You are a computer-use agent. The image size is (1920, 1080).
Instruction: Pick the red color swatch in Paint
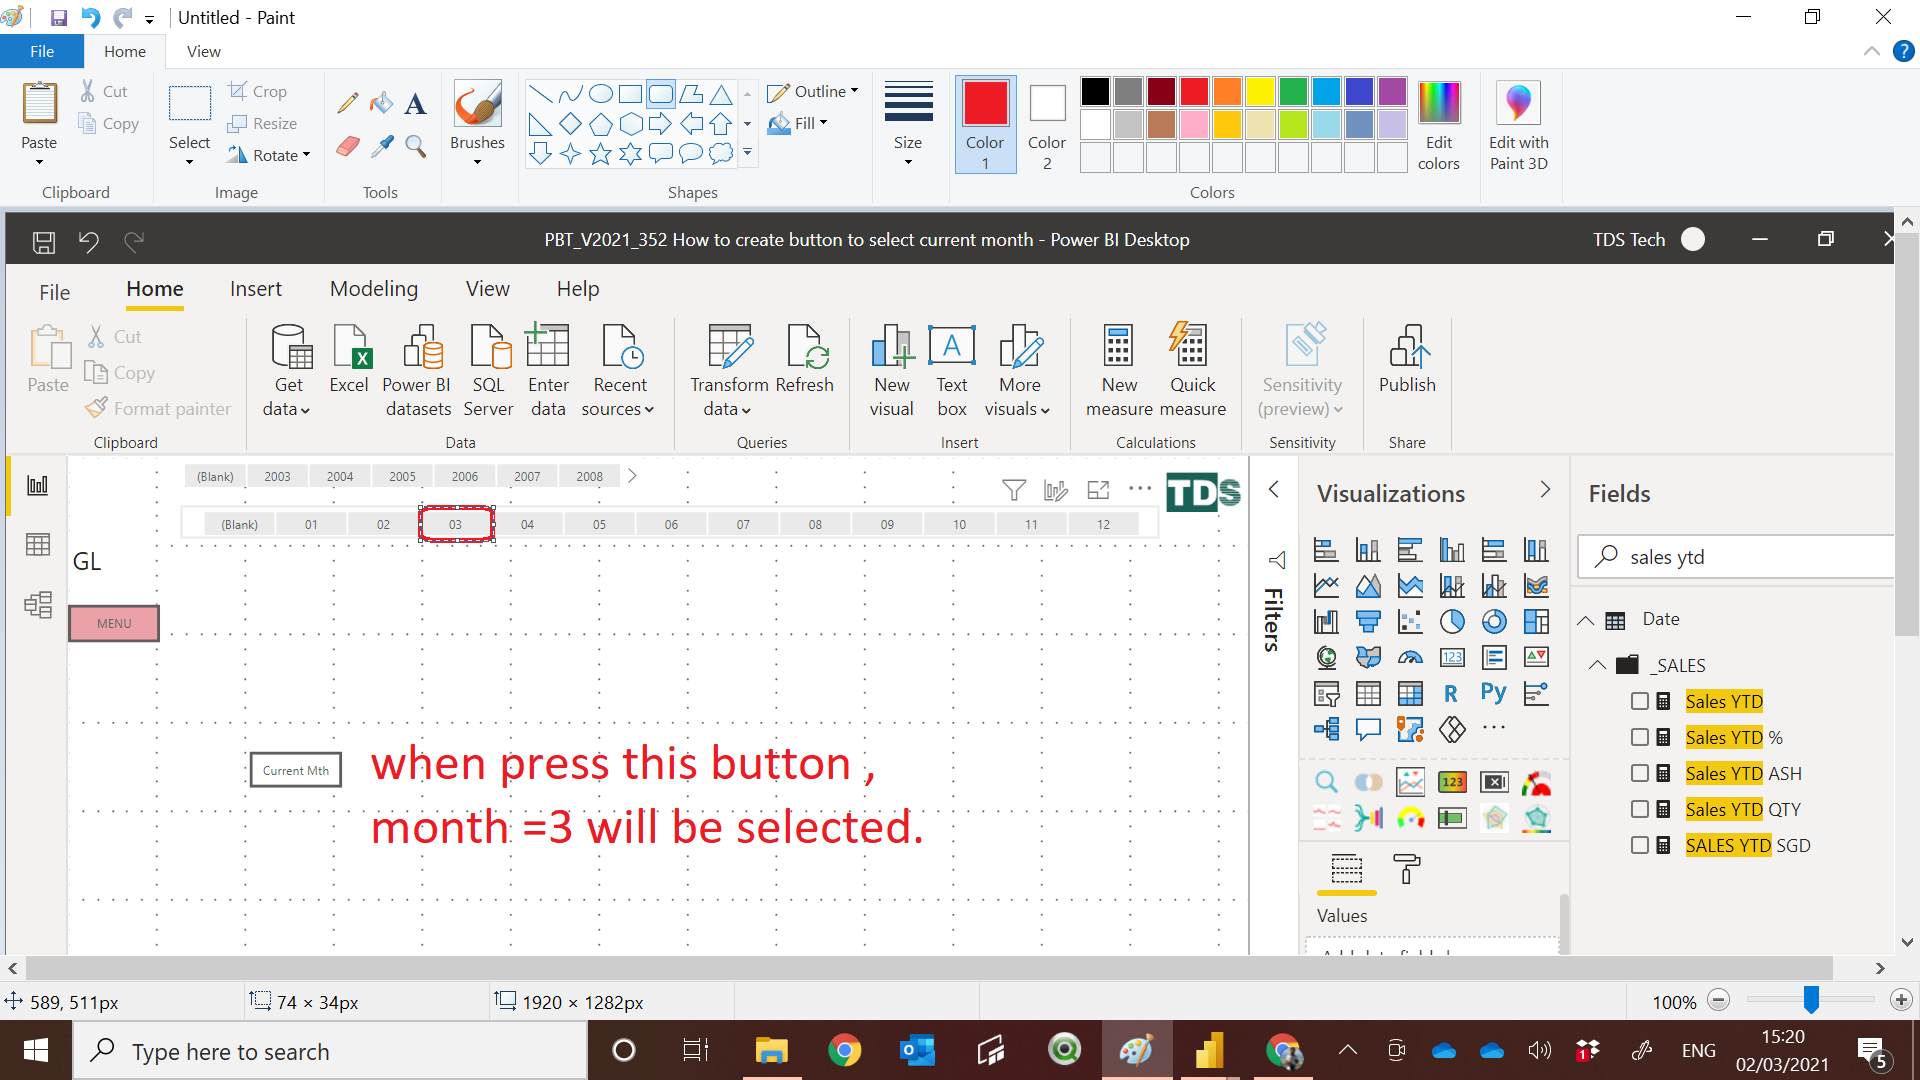(x=1194, y=91)
